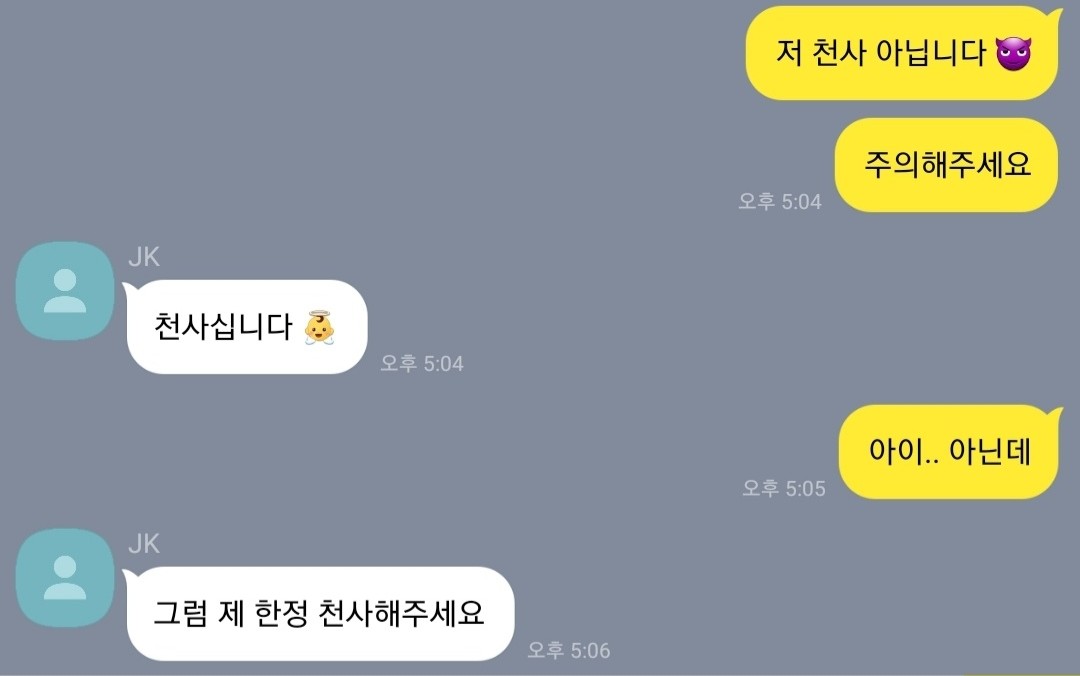Click the word 천사해주세요 in last bubble
This screenshot has width=1080, height=676.
click(402, 613)
